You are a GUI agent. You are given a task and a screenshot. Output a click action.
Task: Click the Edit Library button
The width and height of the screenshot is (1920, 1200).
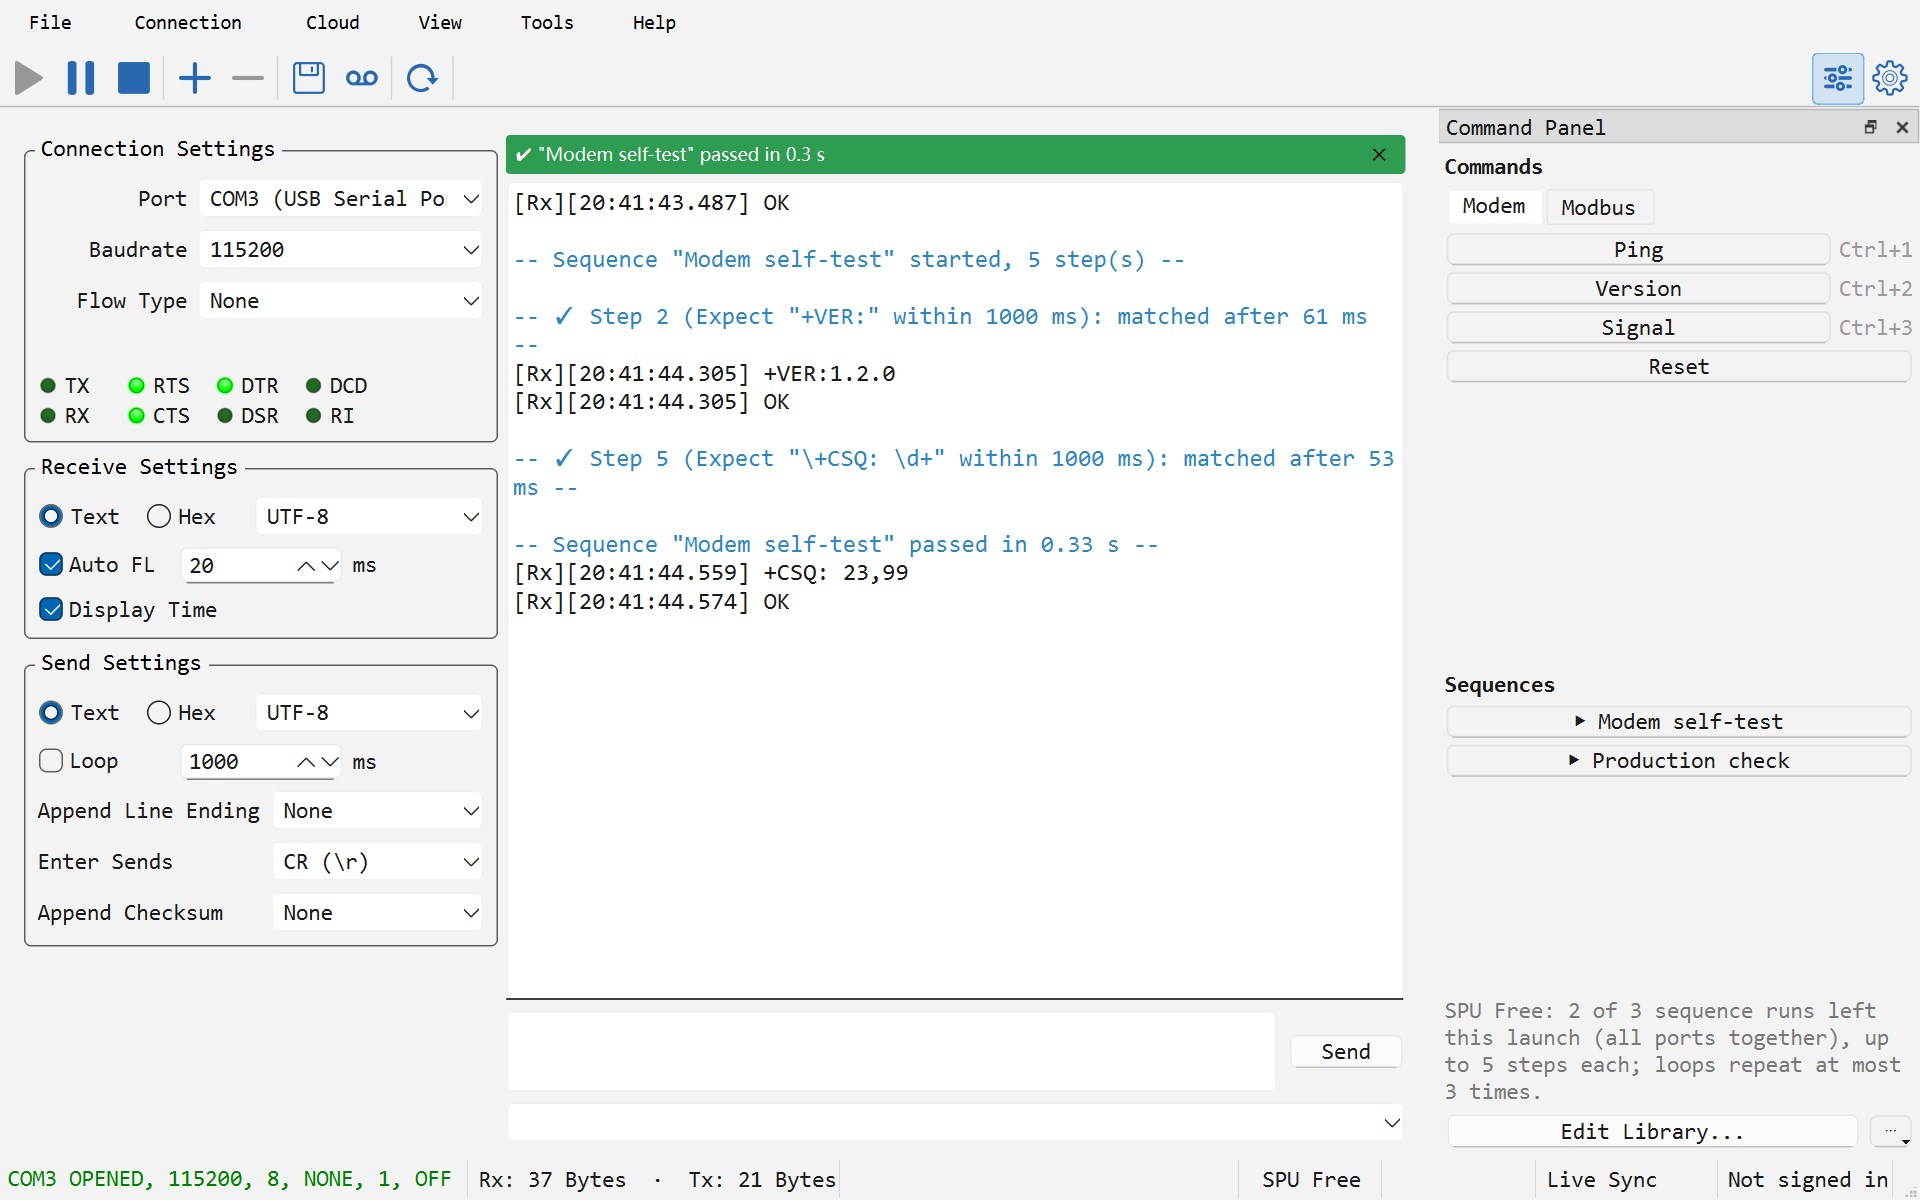click(1652, 1132)
